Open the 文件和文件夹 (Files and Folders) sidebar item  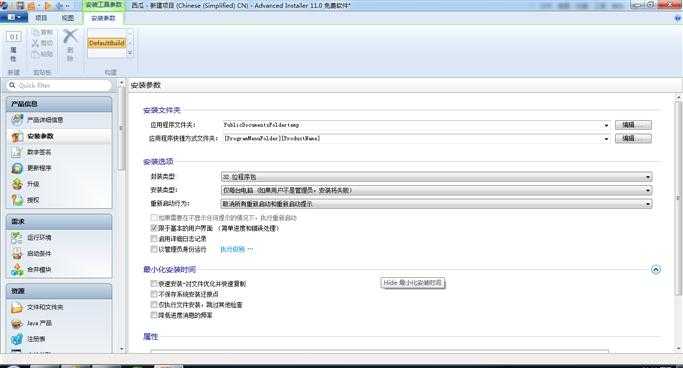59,307
